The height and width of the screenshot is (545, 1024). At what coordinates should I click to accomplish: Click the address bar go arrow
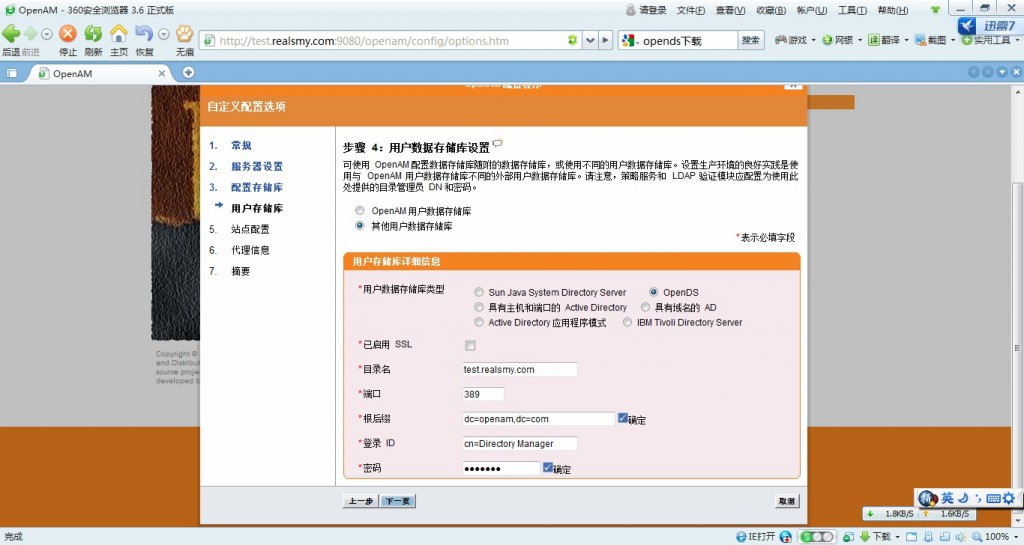click(x=605, y=40)
